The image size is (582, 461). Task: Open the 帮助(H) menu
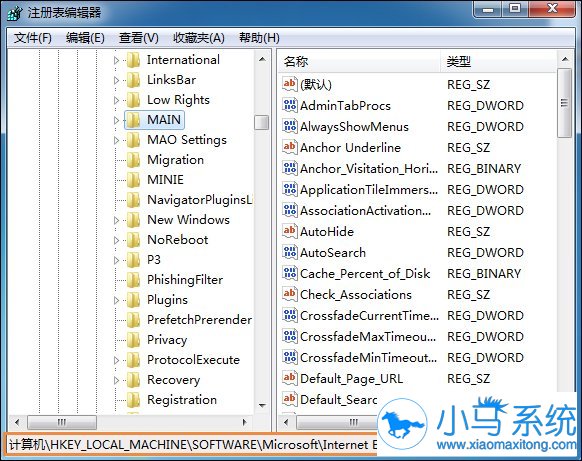[259, 37]
